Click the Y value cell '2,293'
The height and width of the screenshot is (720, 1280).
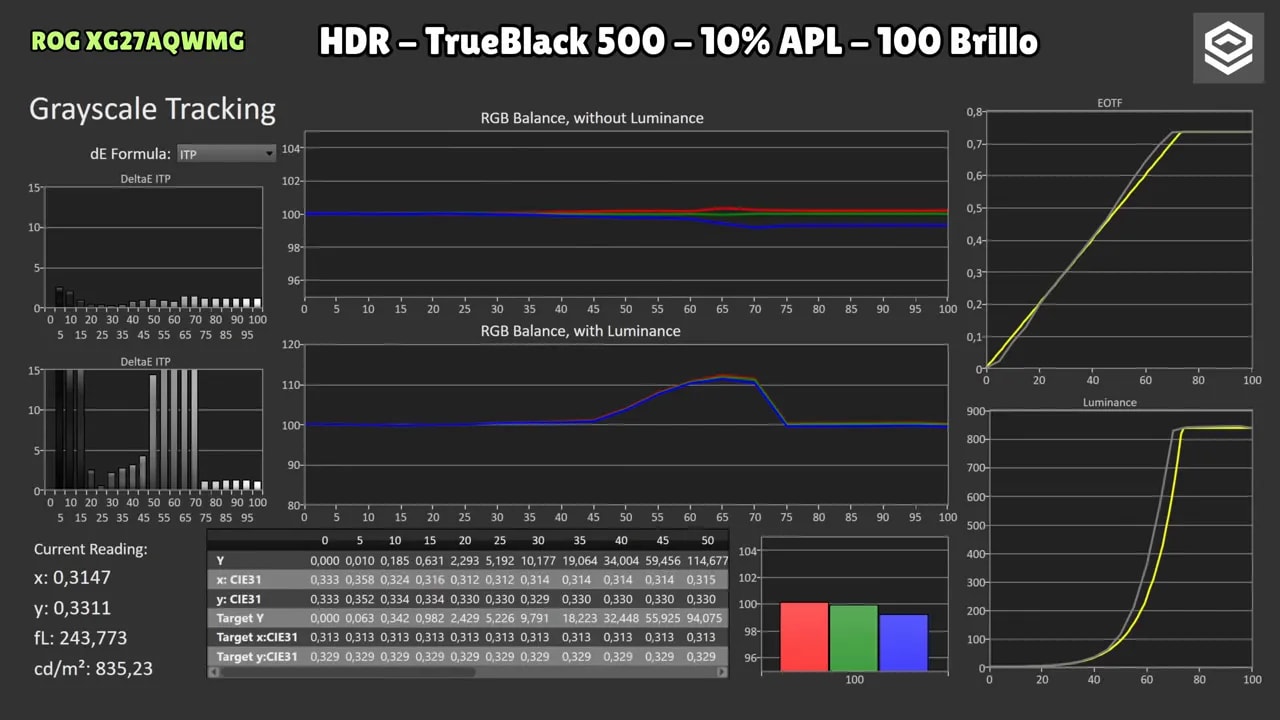click(465, 561)
